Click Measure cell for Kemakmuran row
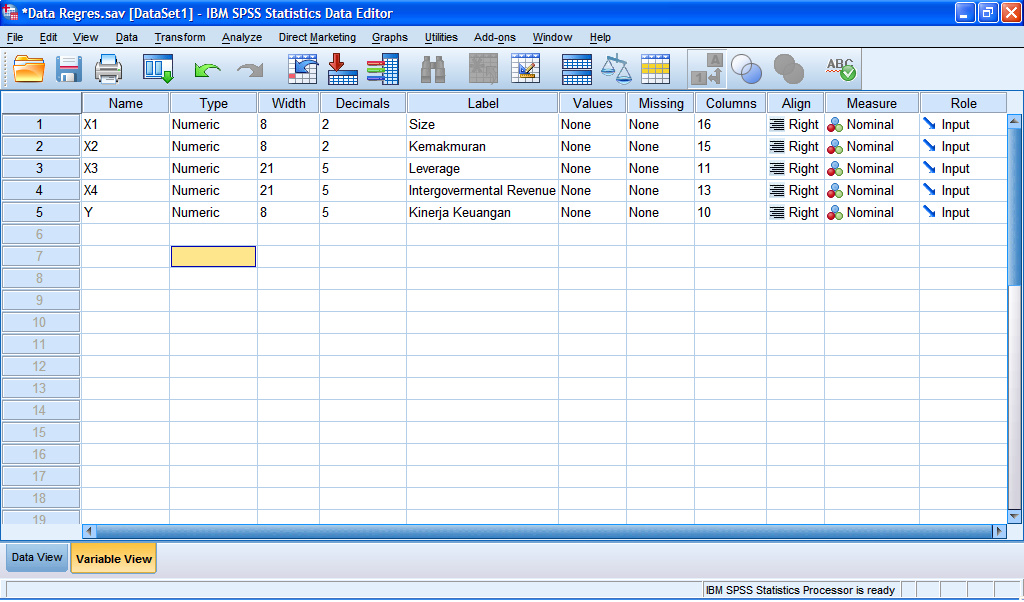Image resolution: width=1024 pixels, height=602 pixels. click(x=871, y=146)
